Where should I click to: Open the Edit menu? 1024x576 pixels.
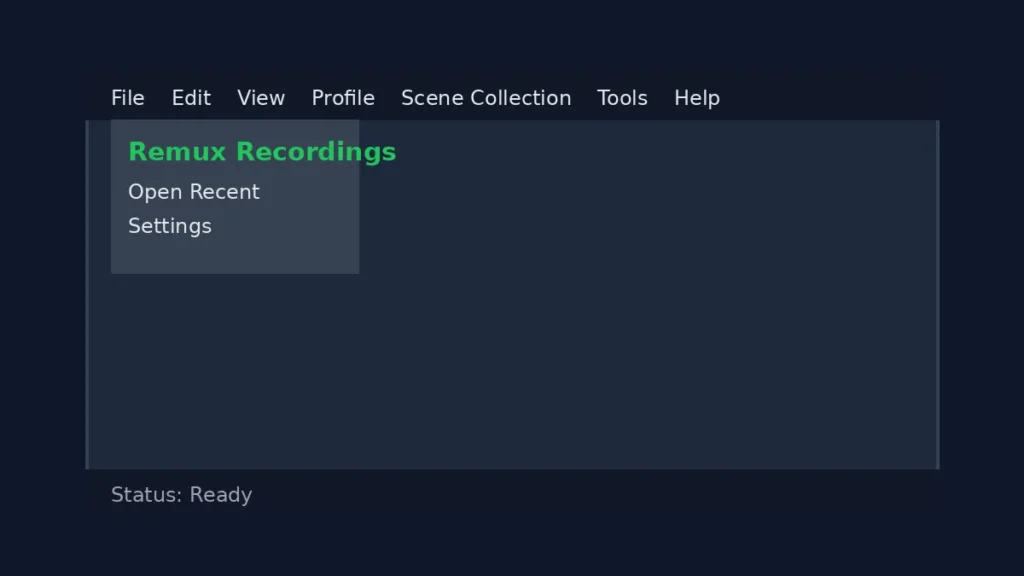coord(191,98)
